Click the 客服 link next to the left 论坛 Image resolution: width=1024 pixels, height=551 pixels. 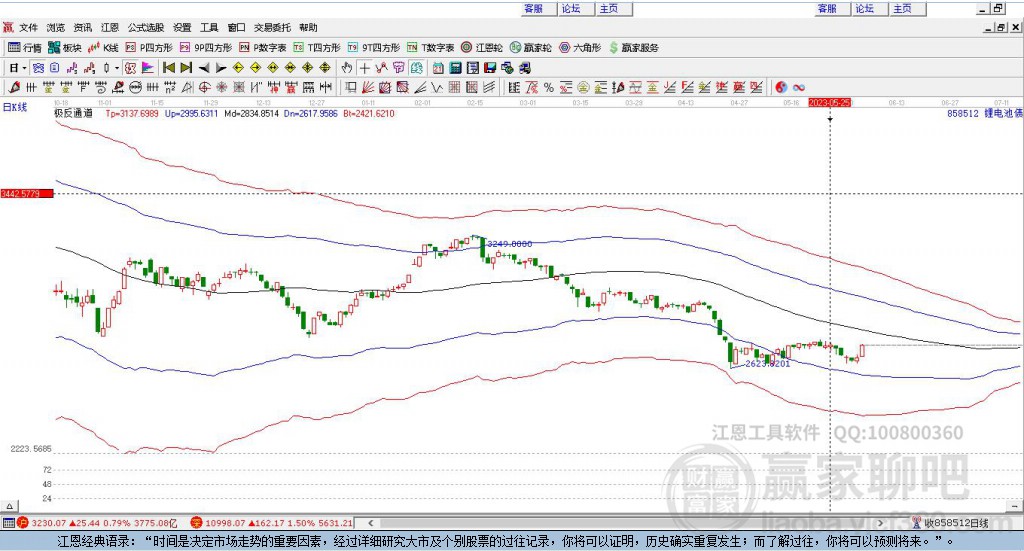pos(534,8)
